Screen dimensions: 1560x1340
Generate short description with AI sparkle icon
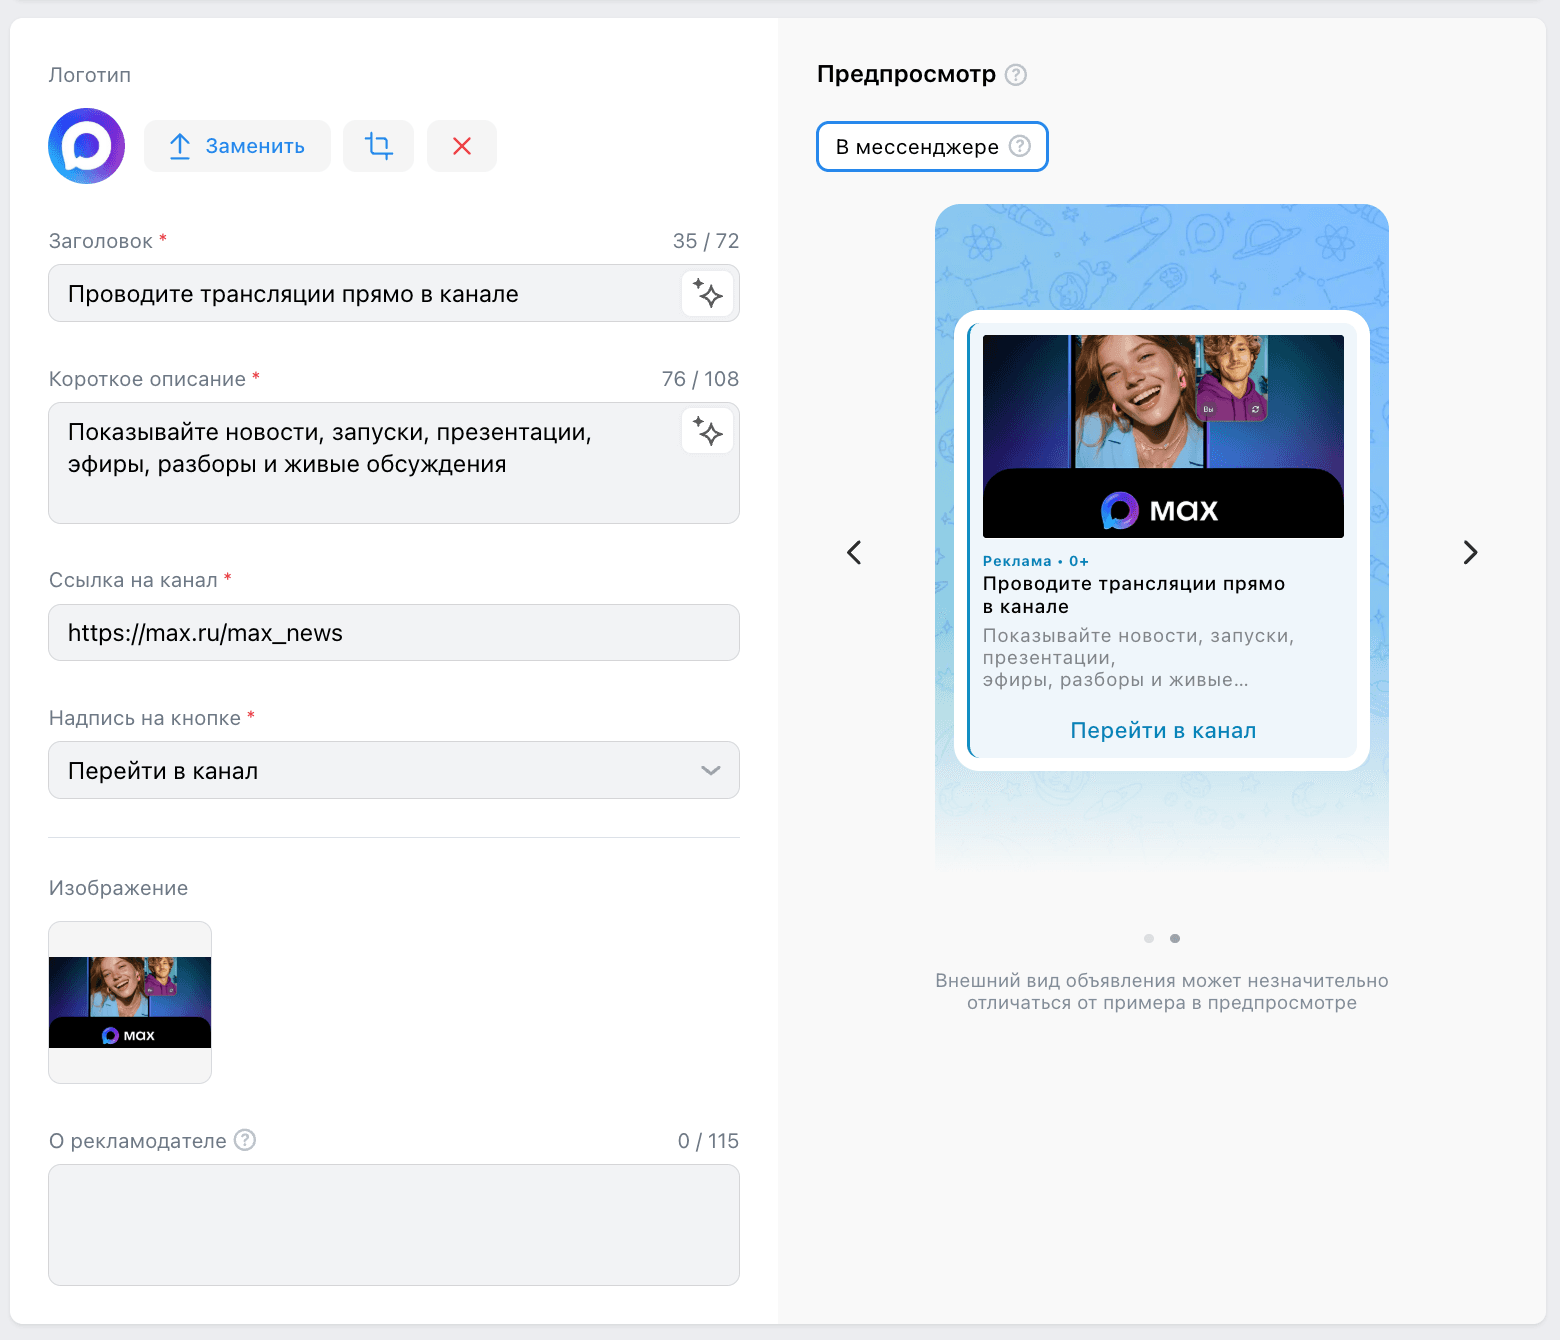point(708,432)
